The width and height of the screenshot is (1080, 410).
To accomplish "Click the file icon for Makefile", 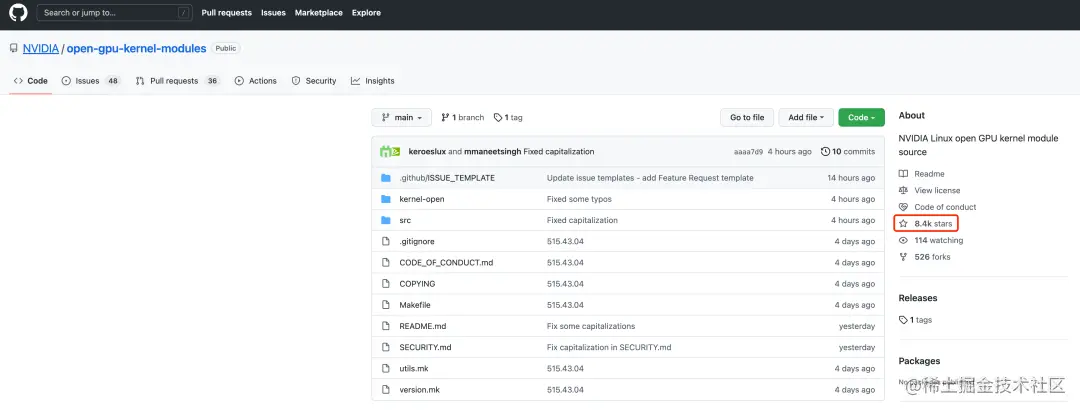I will point(386,305).
